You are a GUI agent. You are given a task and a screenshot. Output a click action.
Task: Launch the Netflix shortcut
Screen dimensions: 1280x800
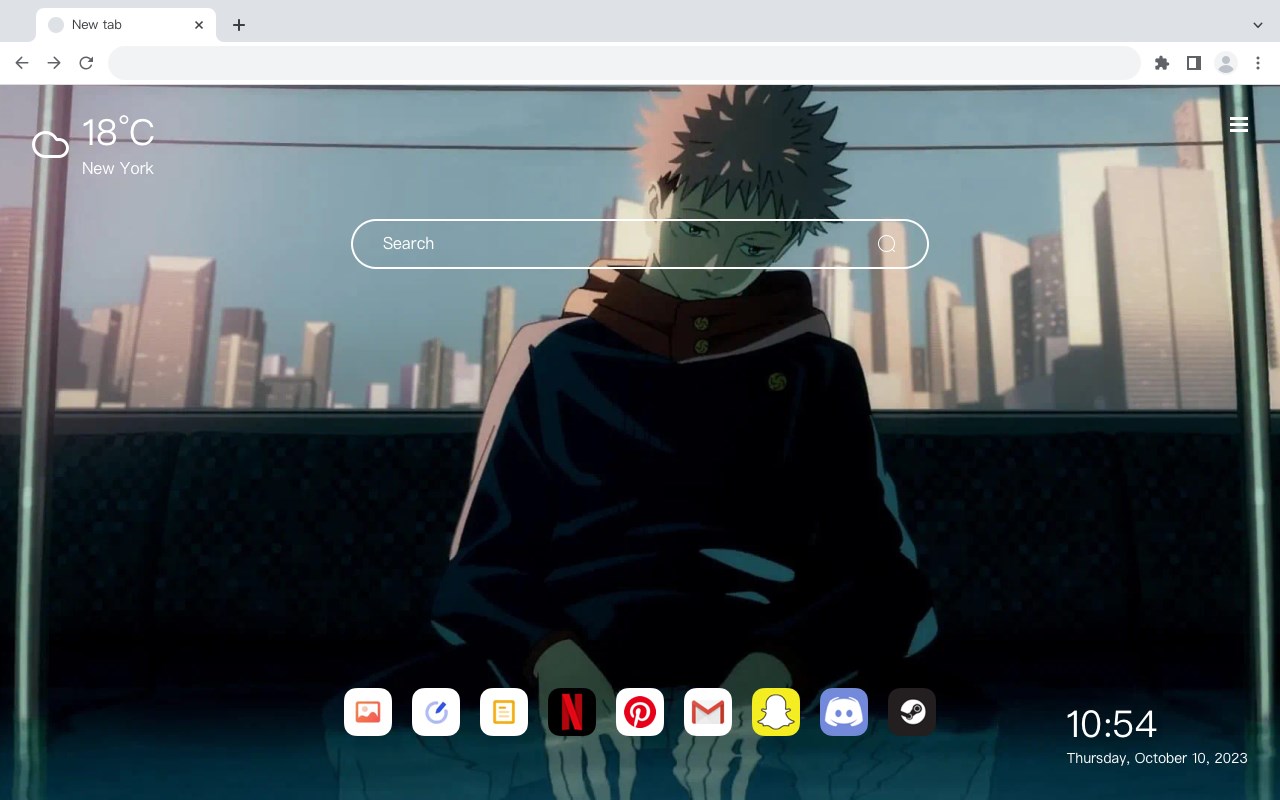[x=572, y=712]
